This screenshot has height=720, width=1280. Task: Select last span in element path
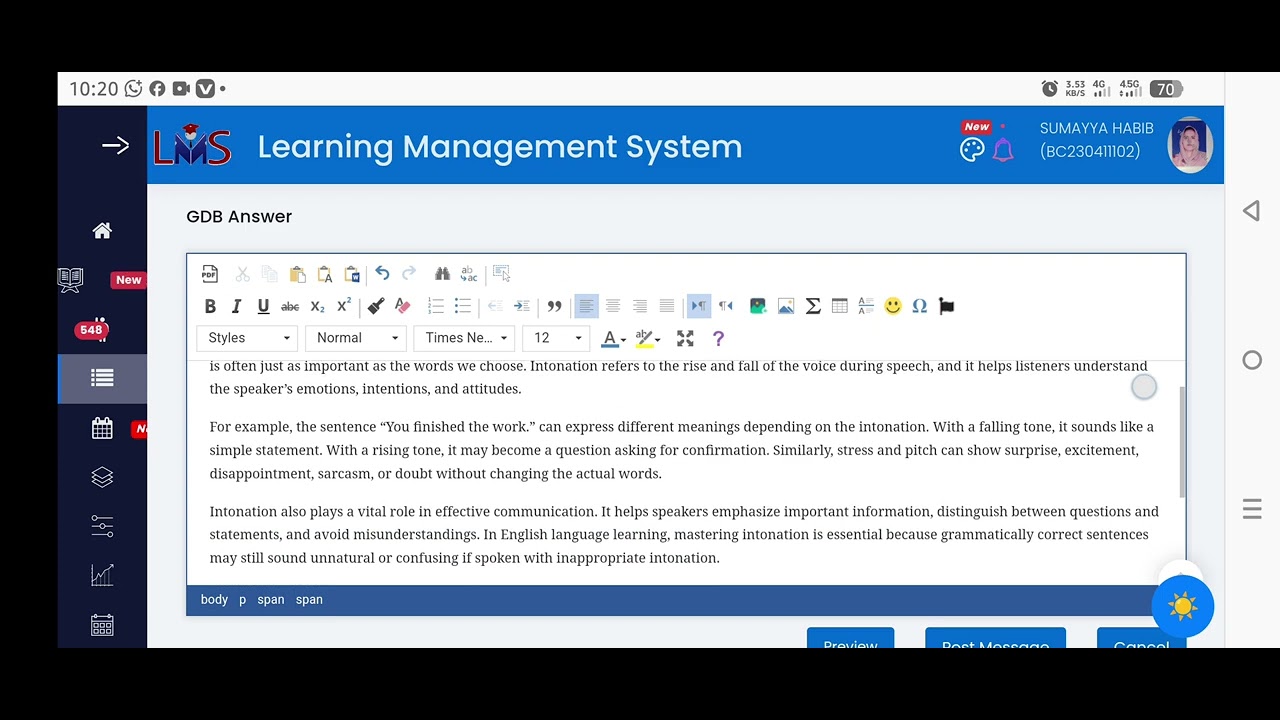pyautogui.click(x=309, y=600)
